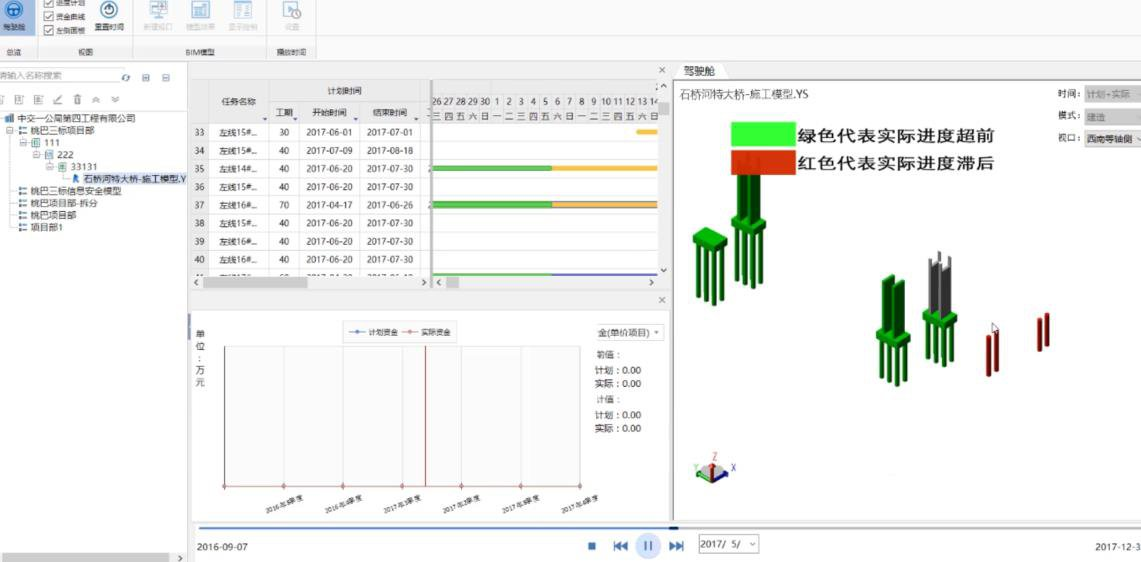This screenshot has width=1141, height=562.
Task: Stop the simulation playback
Action: click(x=592, y=545)
